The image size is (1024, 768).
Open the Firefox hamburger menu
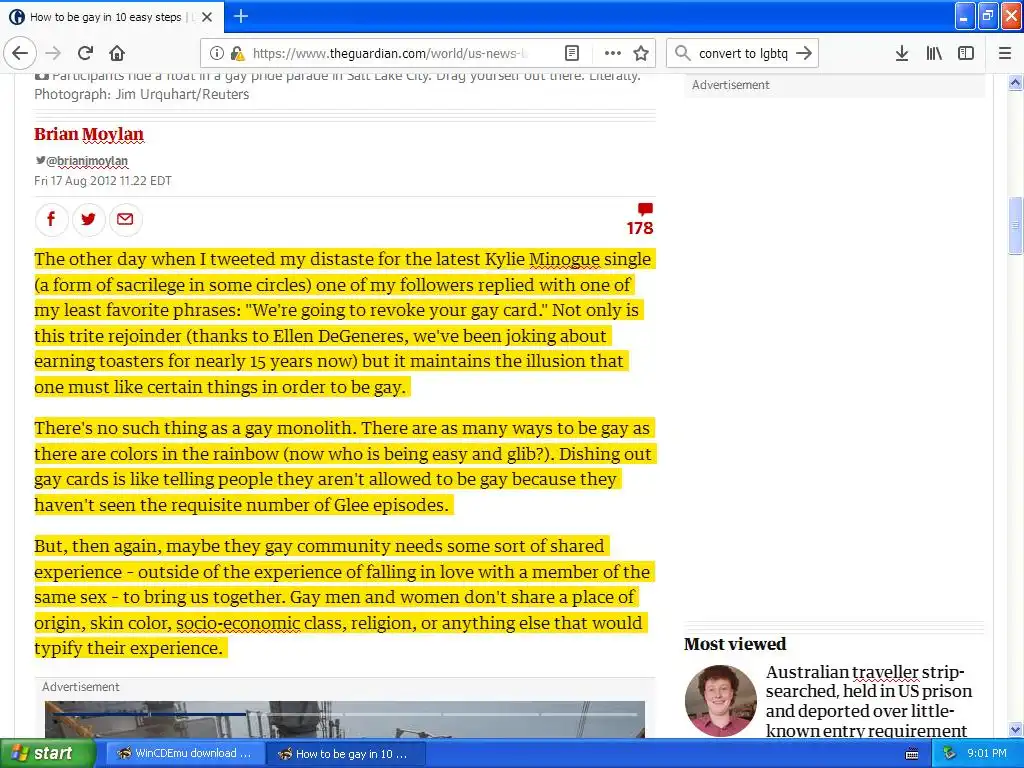point(1005,53)
